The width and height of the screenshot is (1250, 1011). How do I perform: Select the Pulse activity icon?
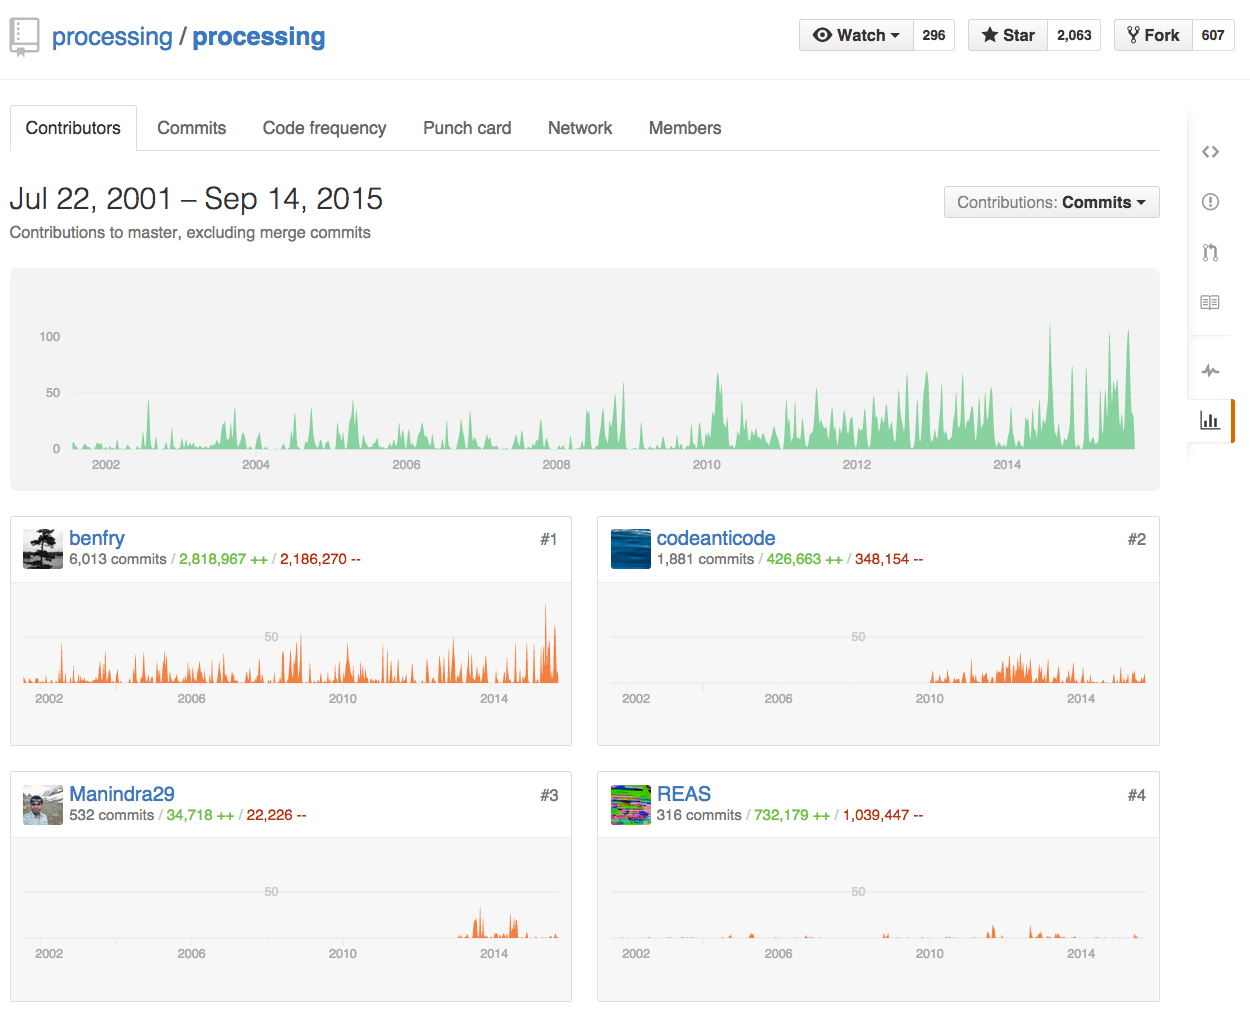[1210, 370]
